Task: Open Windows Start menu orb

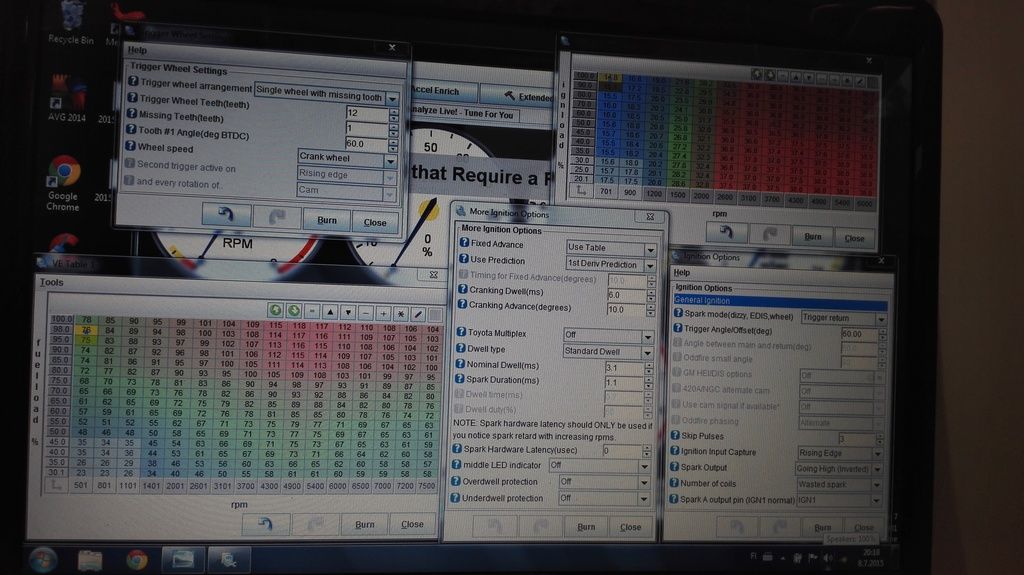Action: pyautogui.click(x=43, y=560)
